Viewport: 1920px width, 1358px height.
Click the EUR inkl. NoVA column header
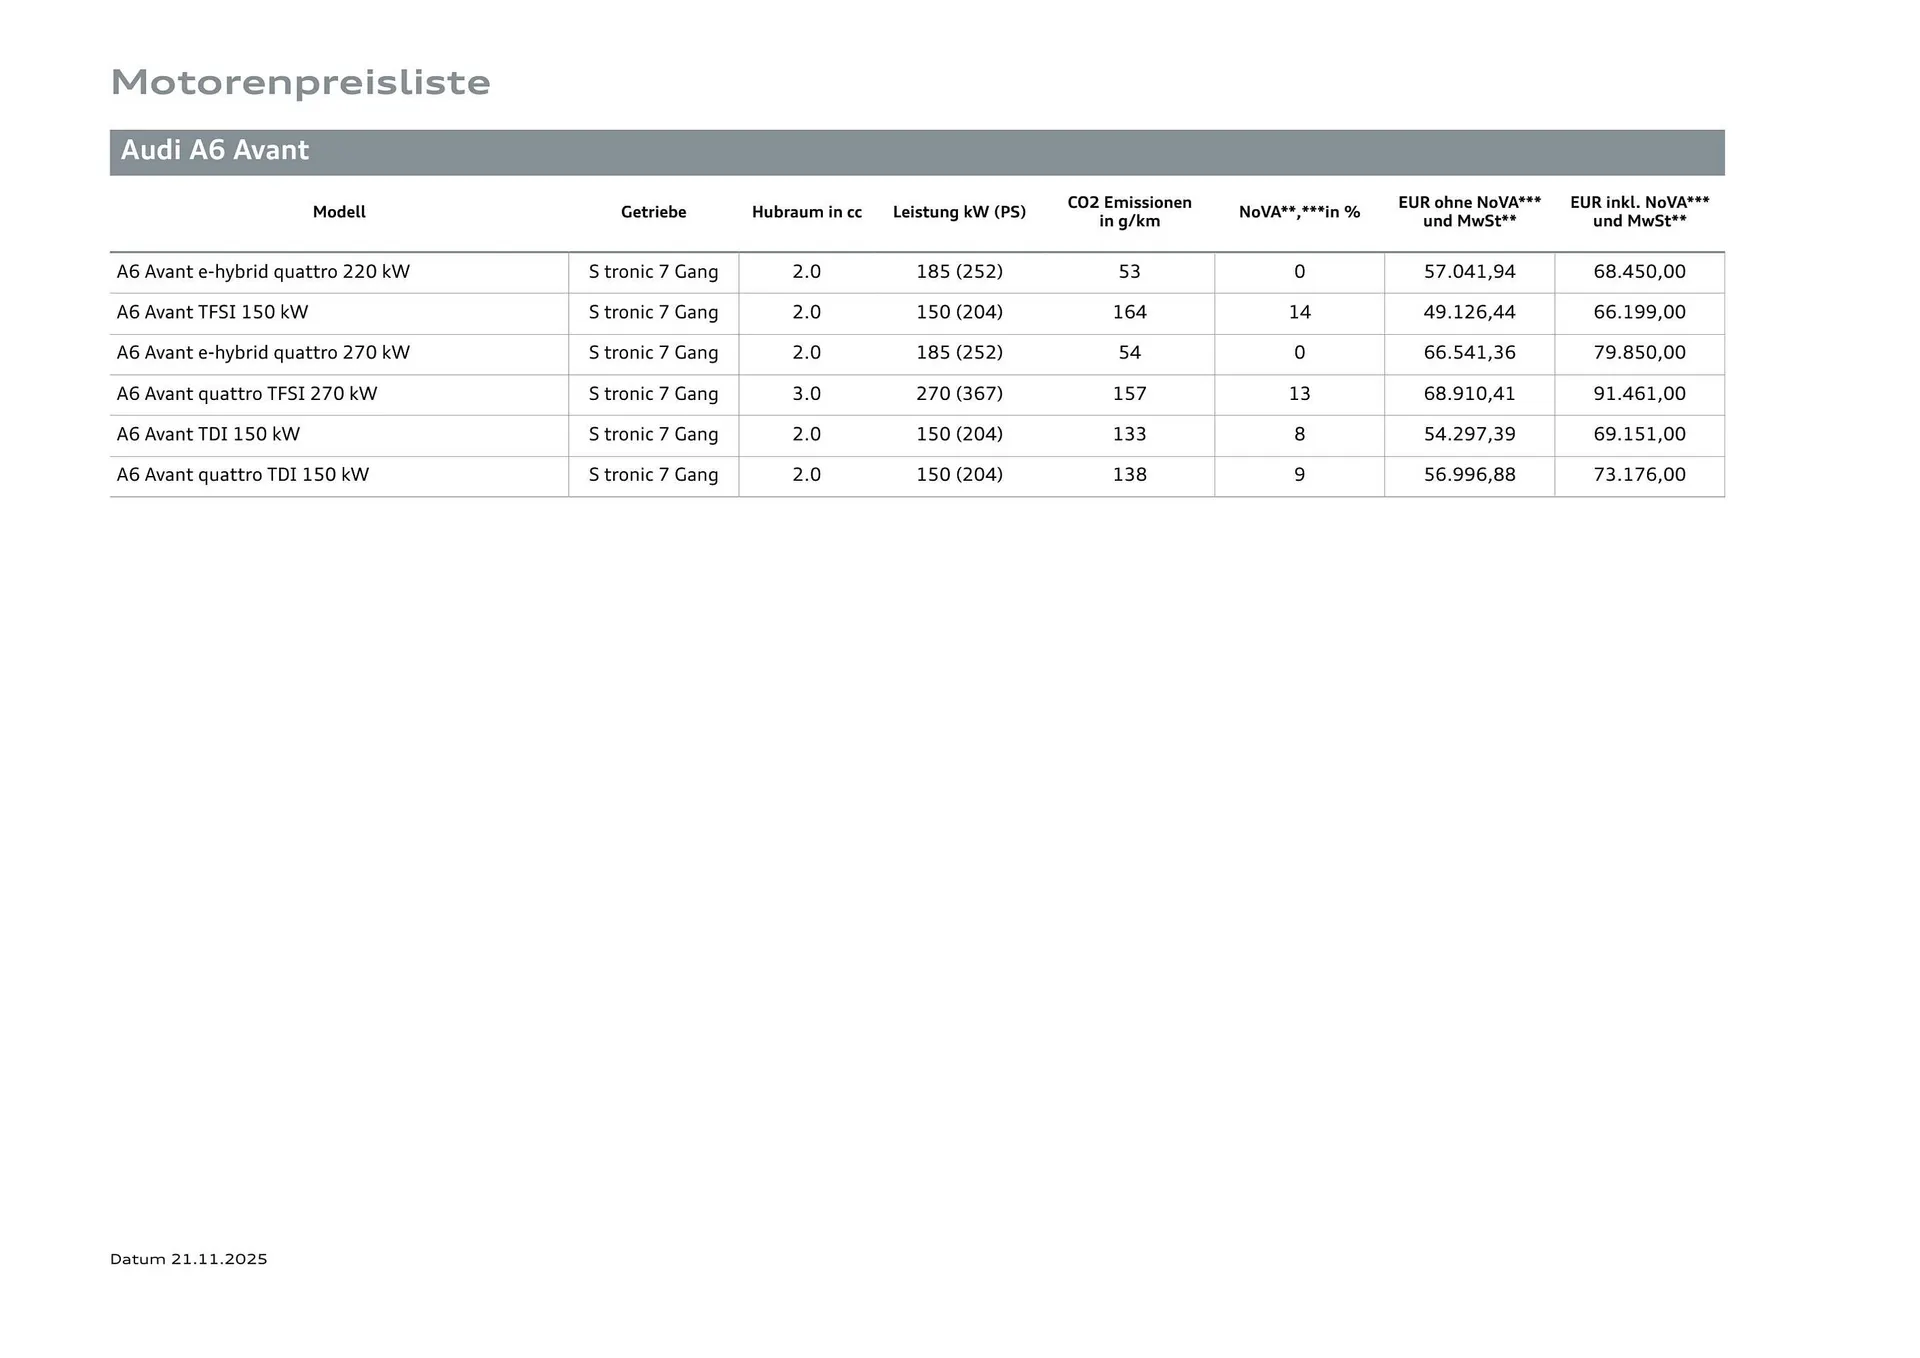pyautogui.click(x=1639, y=211)
